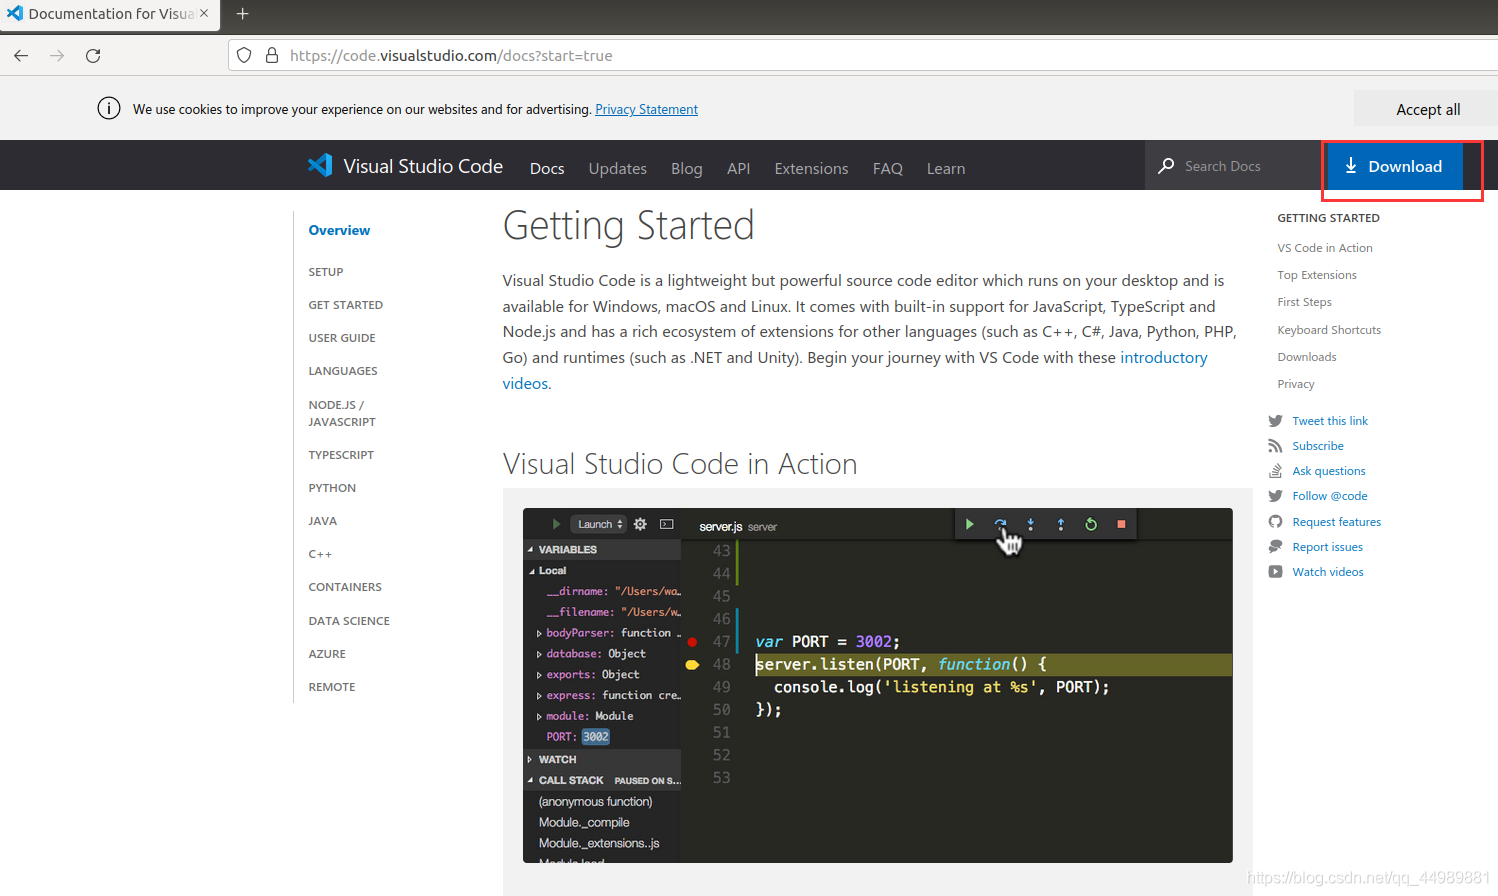1498x896 pixels.
Task: Expand the LANGUAGES sidebar section
Action: click(343, 371)
